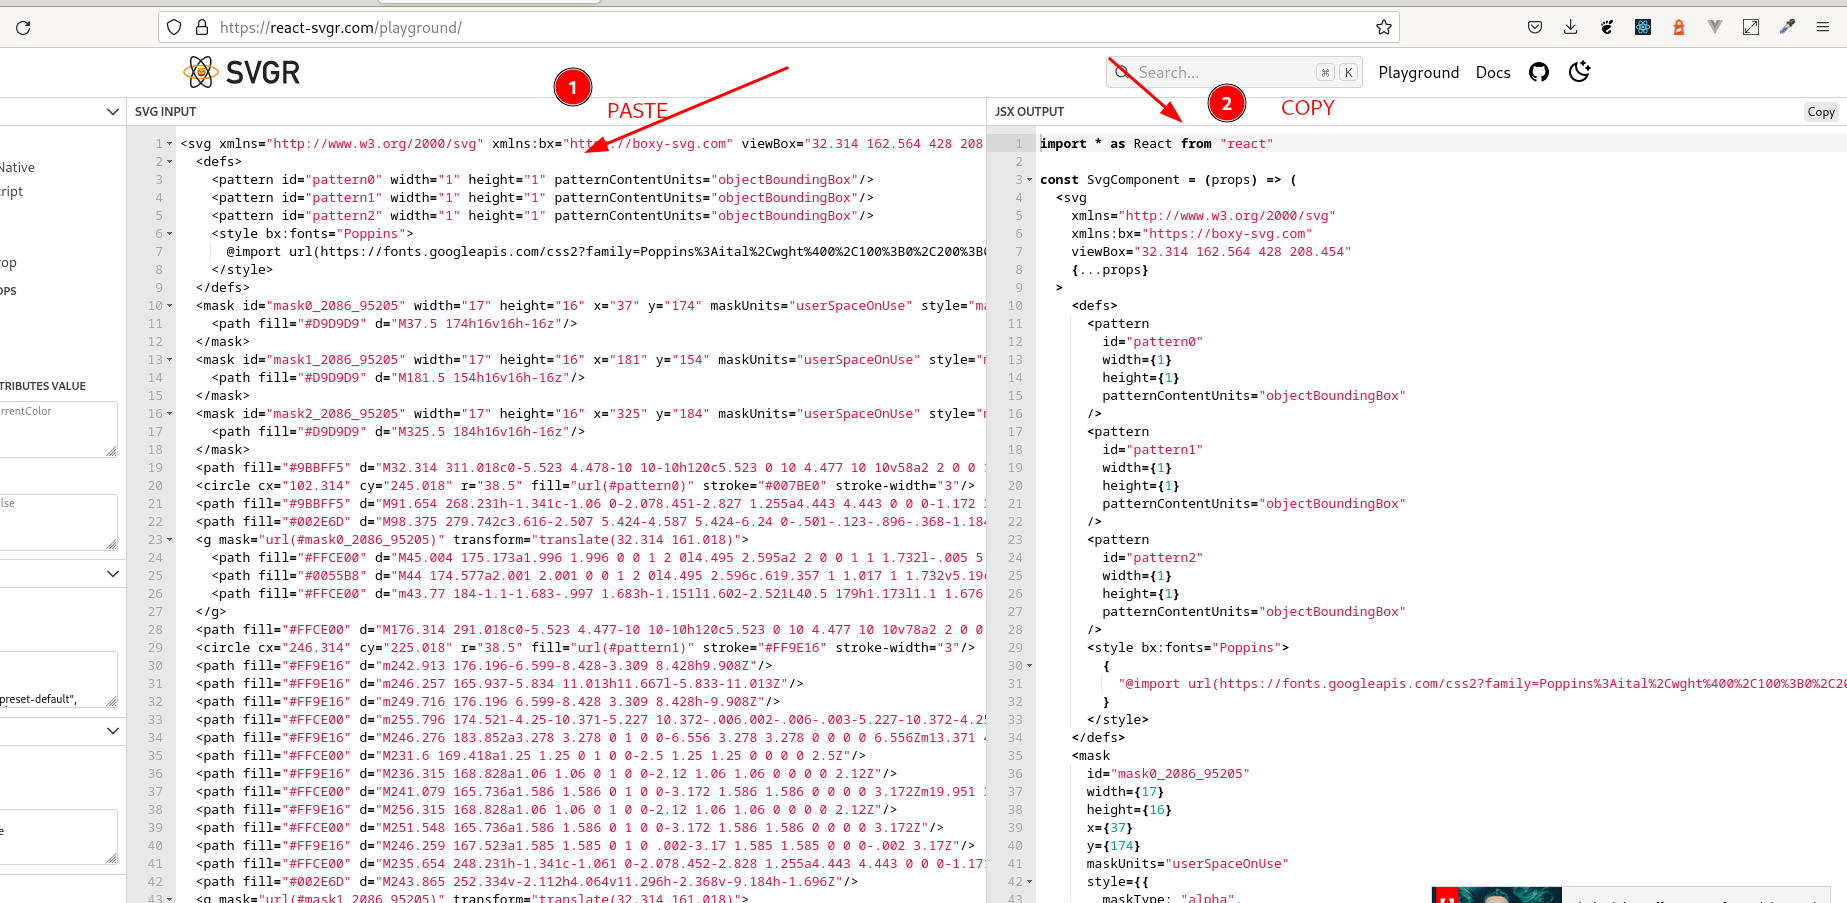Click the Vue DevTools extension icon
The width and height of the screenshot is (1847, 903).
pyautogui.click(x=1714, y=27)
